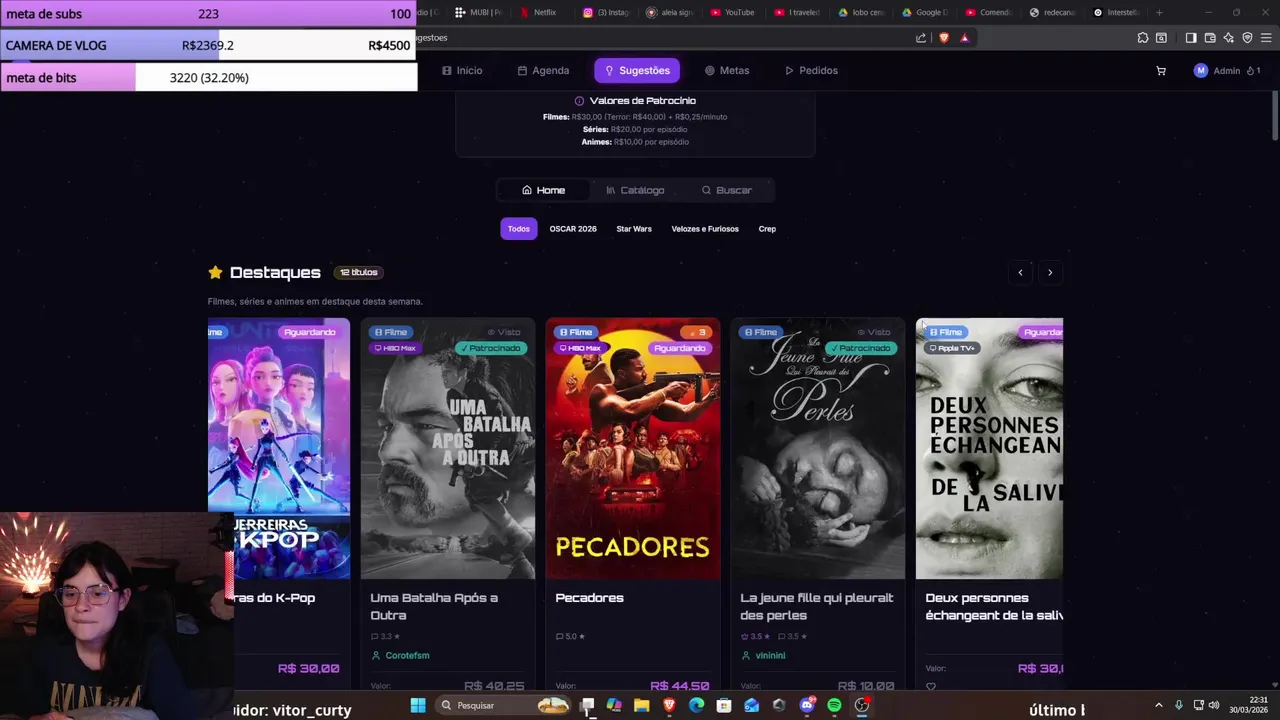Switch to the Catálogo sub-tab
The width and height of the screenshot is (1280, 720).
click(635, 190)
